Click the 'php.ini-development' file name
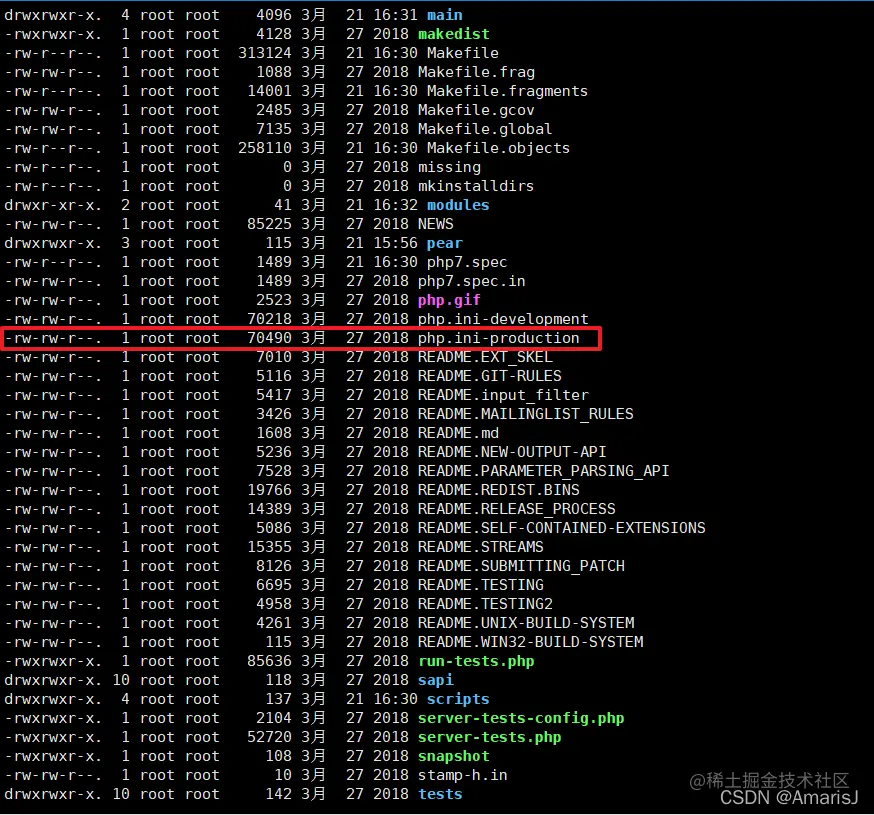This screenshot has height=815, width=874. coord(503,319)
